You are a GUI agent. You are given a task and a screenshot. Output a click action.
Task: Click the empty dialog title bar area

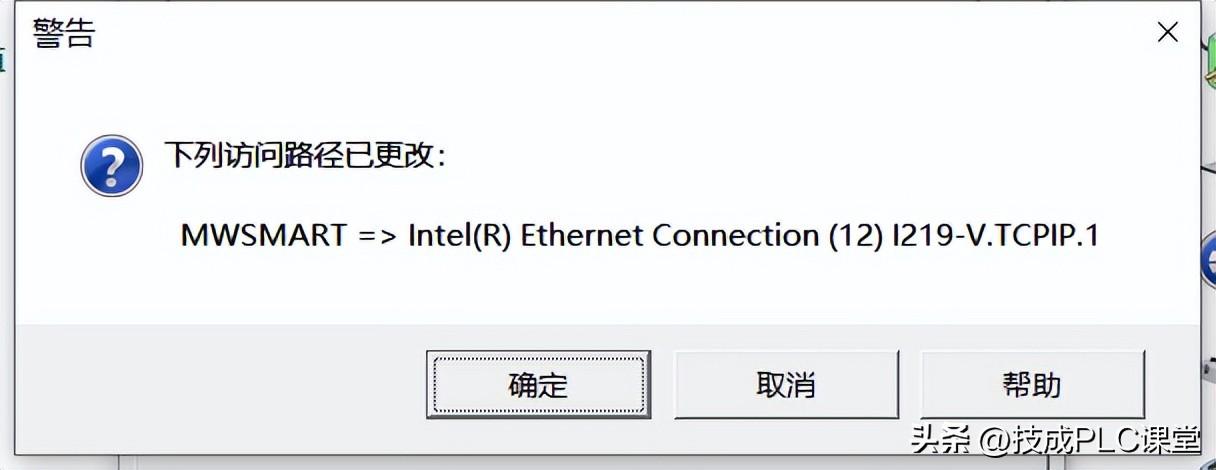(x=600, y=34)
